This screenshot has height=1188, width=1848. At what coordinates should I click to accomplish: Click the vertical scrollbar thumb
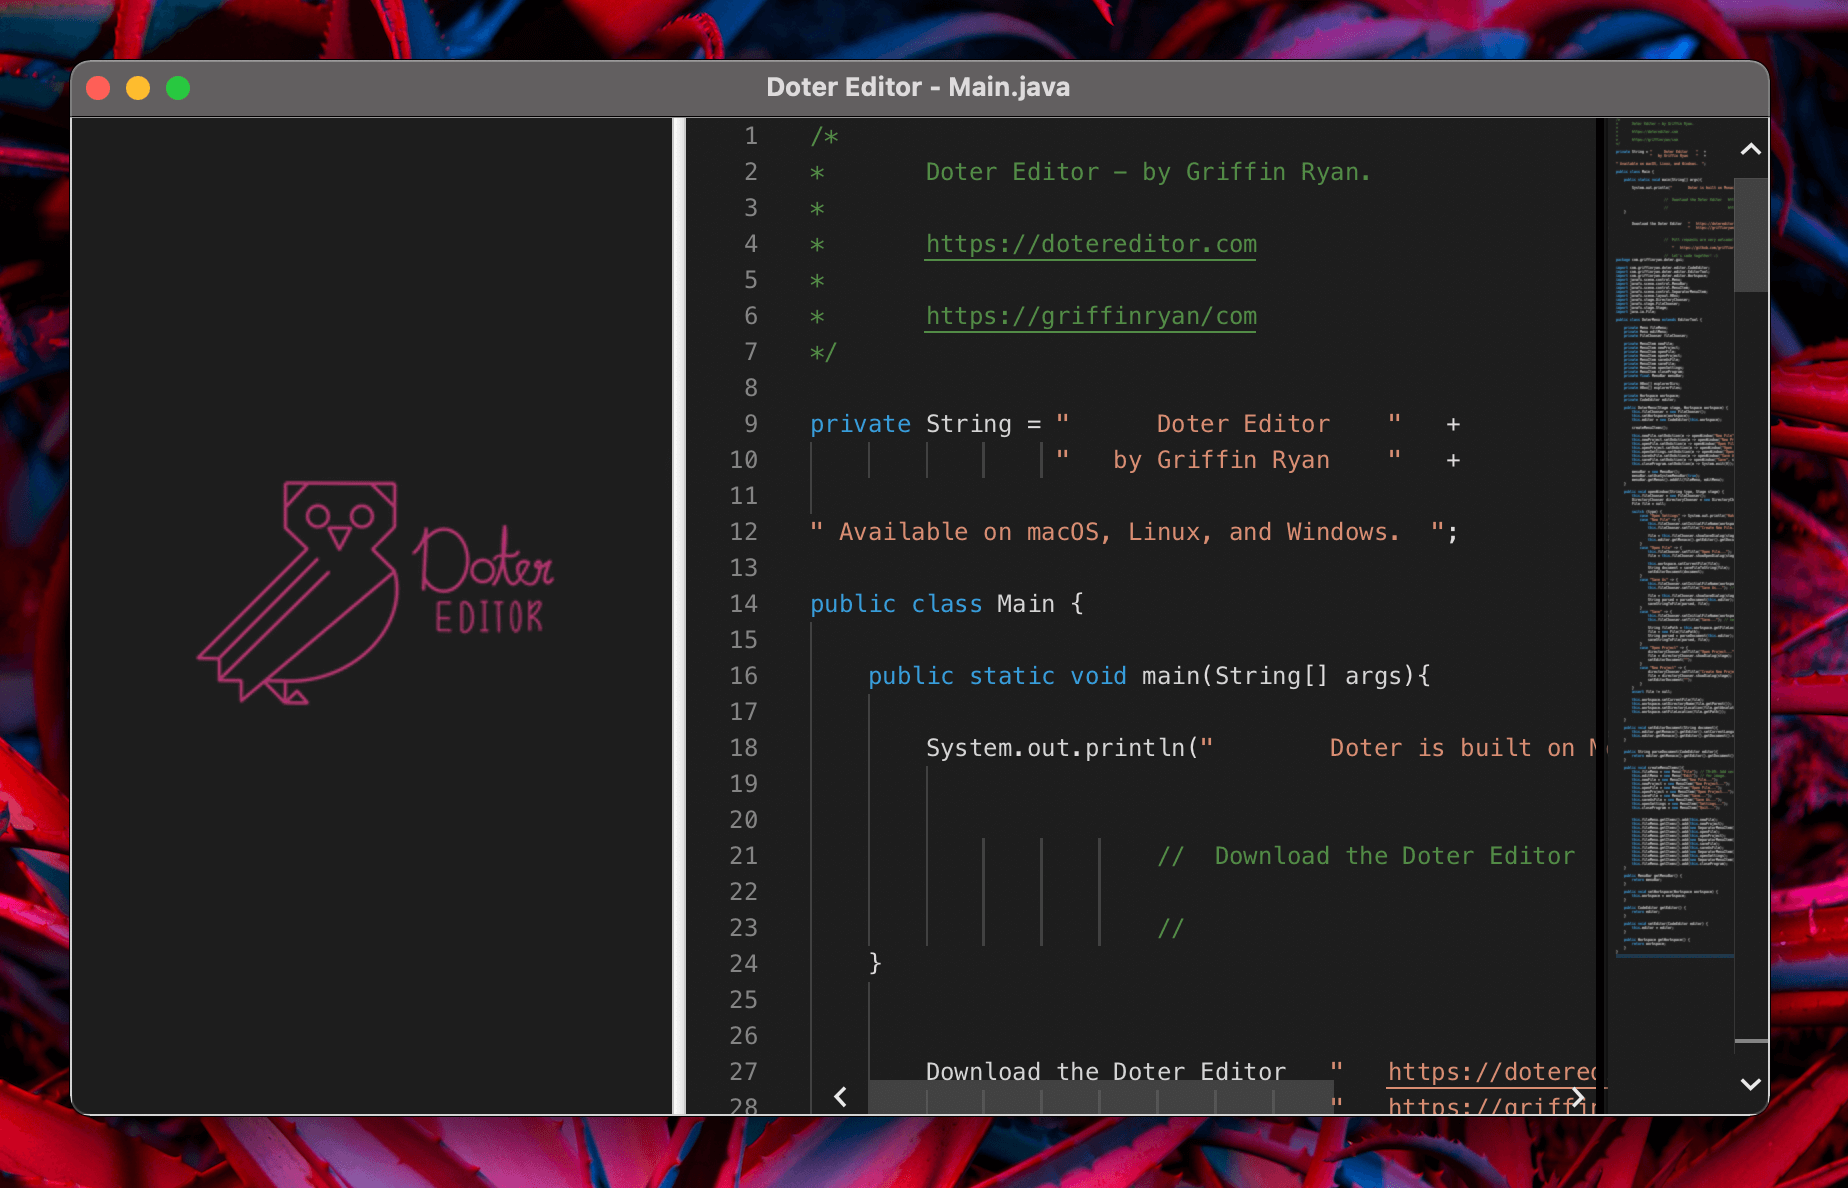(1750, 235)
